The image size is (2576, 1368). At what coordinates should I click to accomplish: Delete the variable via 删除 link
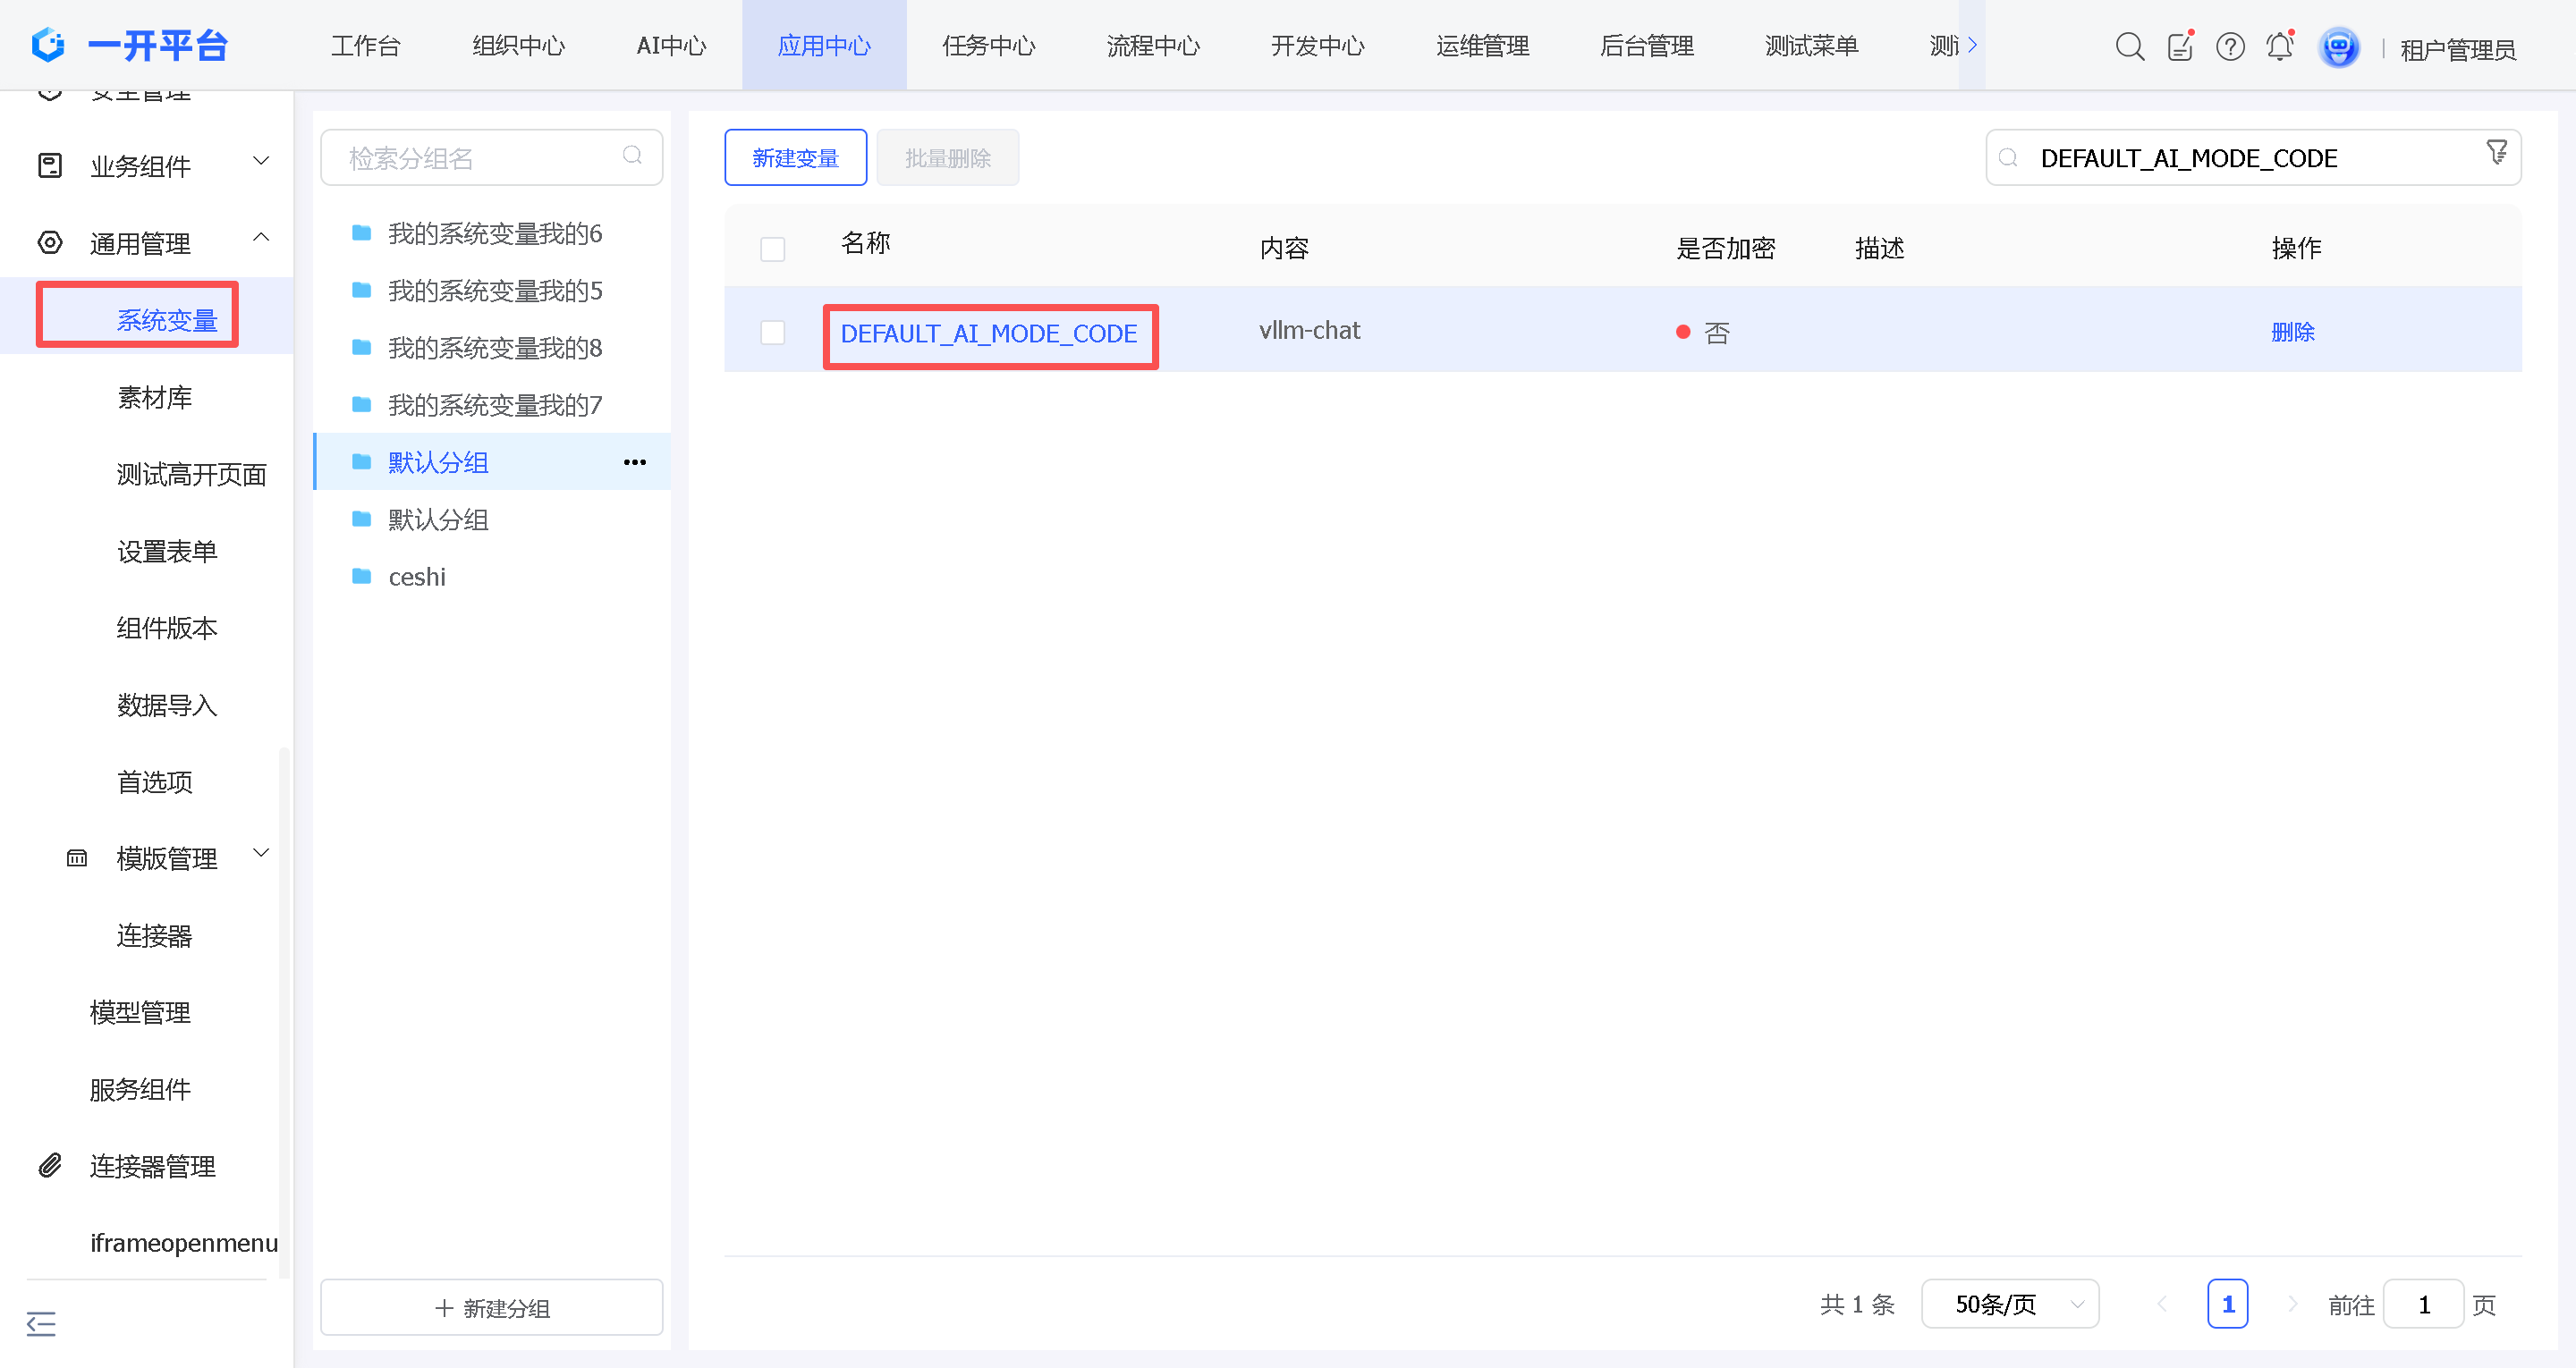2292,332
